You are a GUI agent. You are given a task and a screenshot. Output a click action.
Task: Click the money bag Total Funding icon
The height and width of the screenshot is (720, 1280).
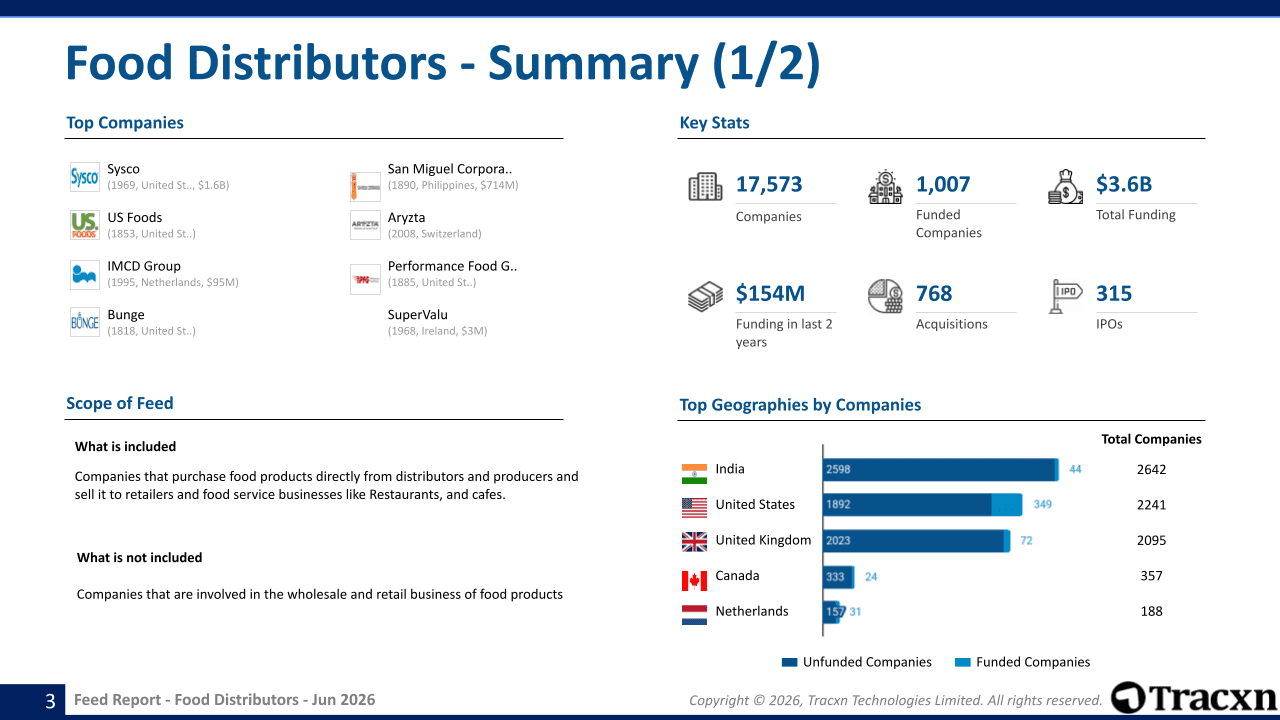[1065, 187]
